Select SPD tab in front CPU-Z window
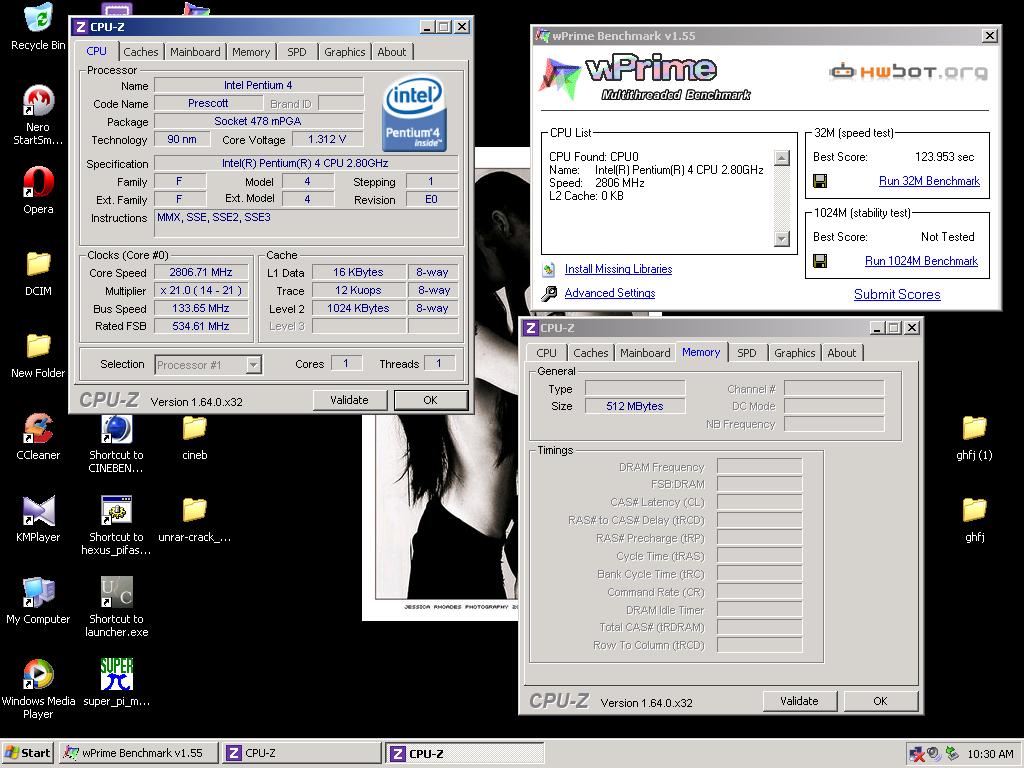Viewport: 1024px width, 768px height. coord(296,52)
